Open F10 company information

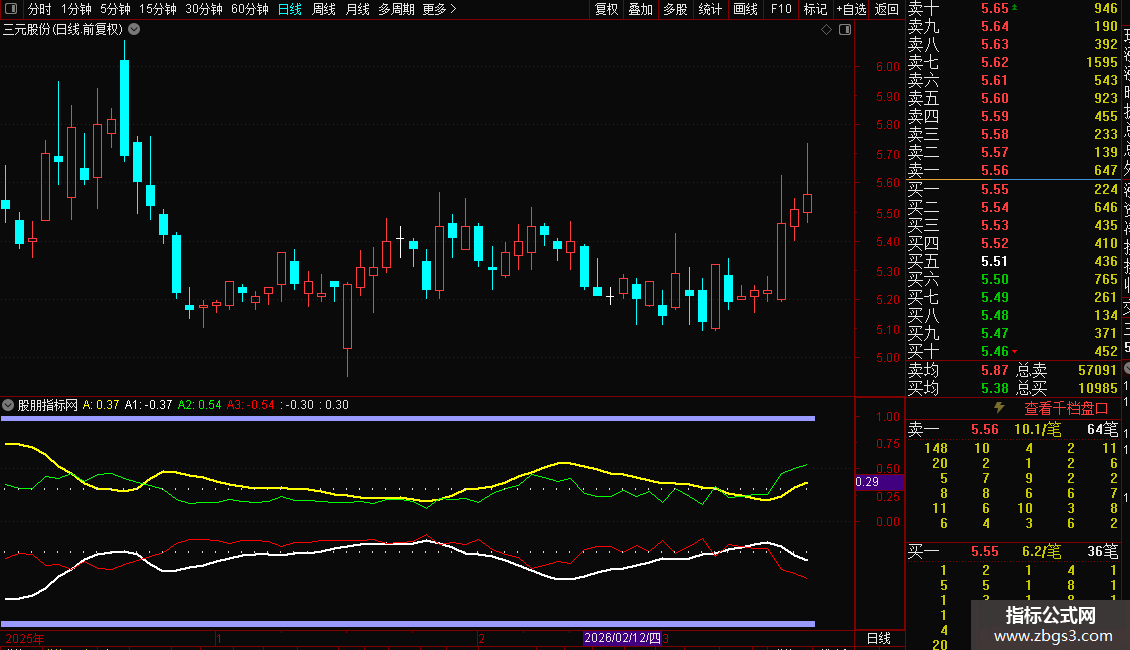tap(781, 9)
